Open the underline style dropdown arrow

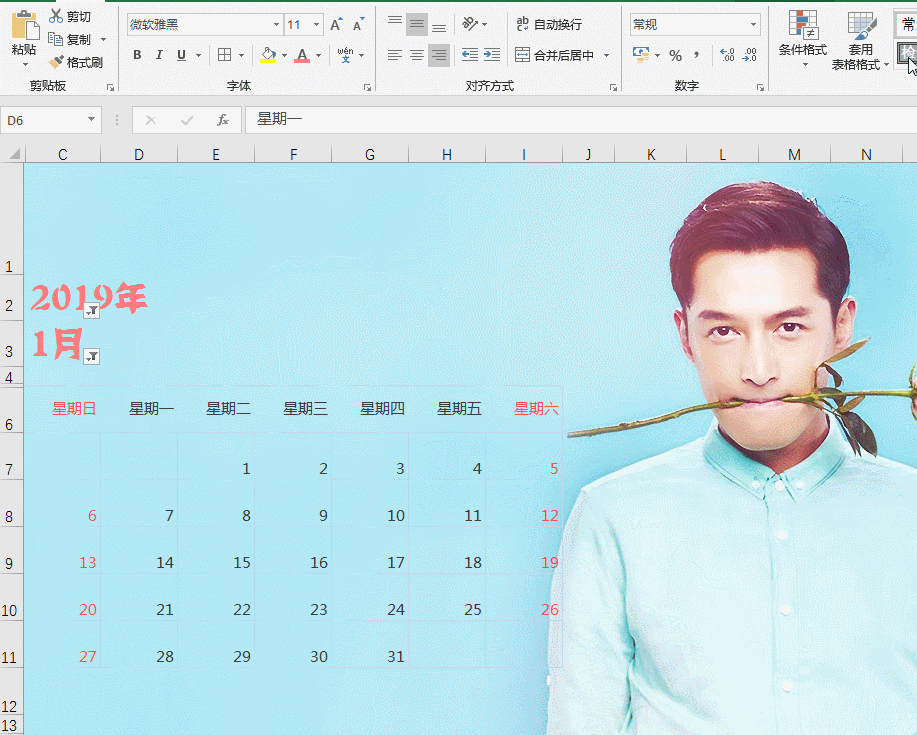click(x=198, y=55)
